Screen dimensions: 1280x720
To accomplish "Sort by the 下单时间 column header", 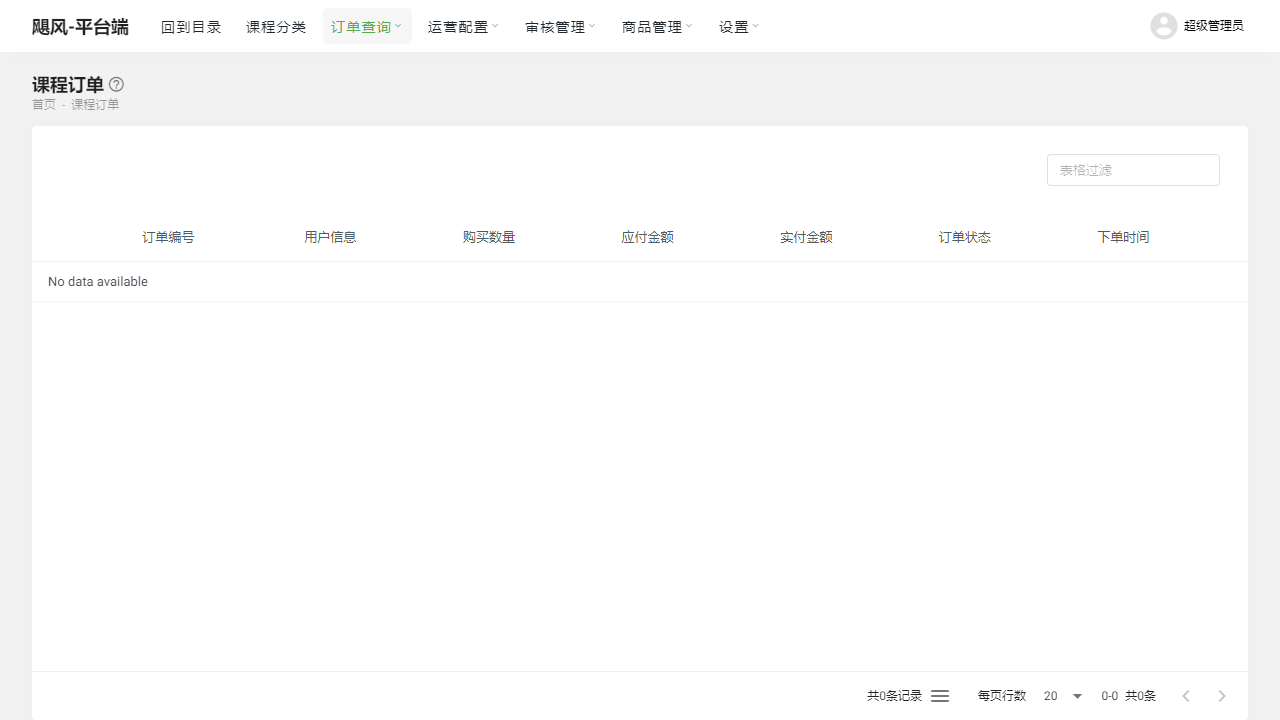I will tap(1123, 237).
